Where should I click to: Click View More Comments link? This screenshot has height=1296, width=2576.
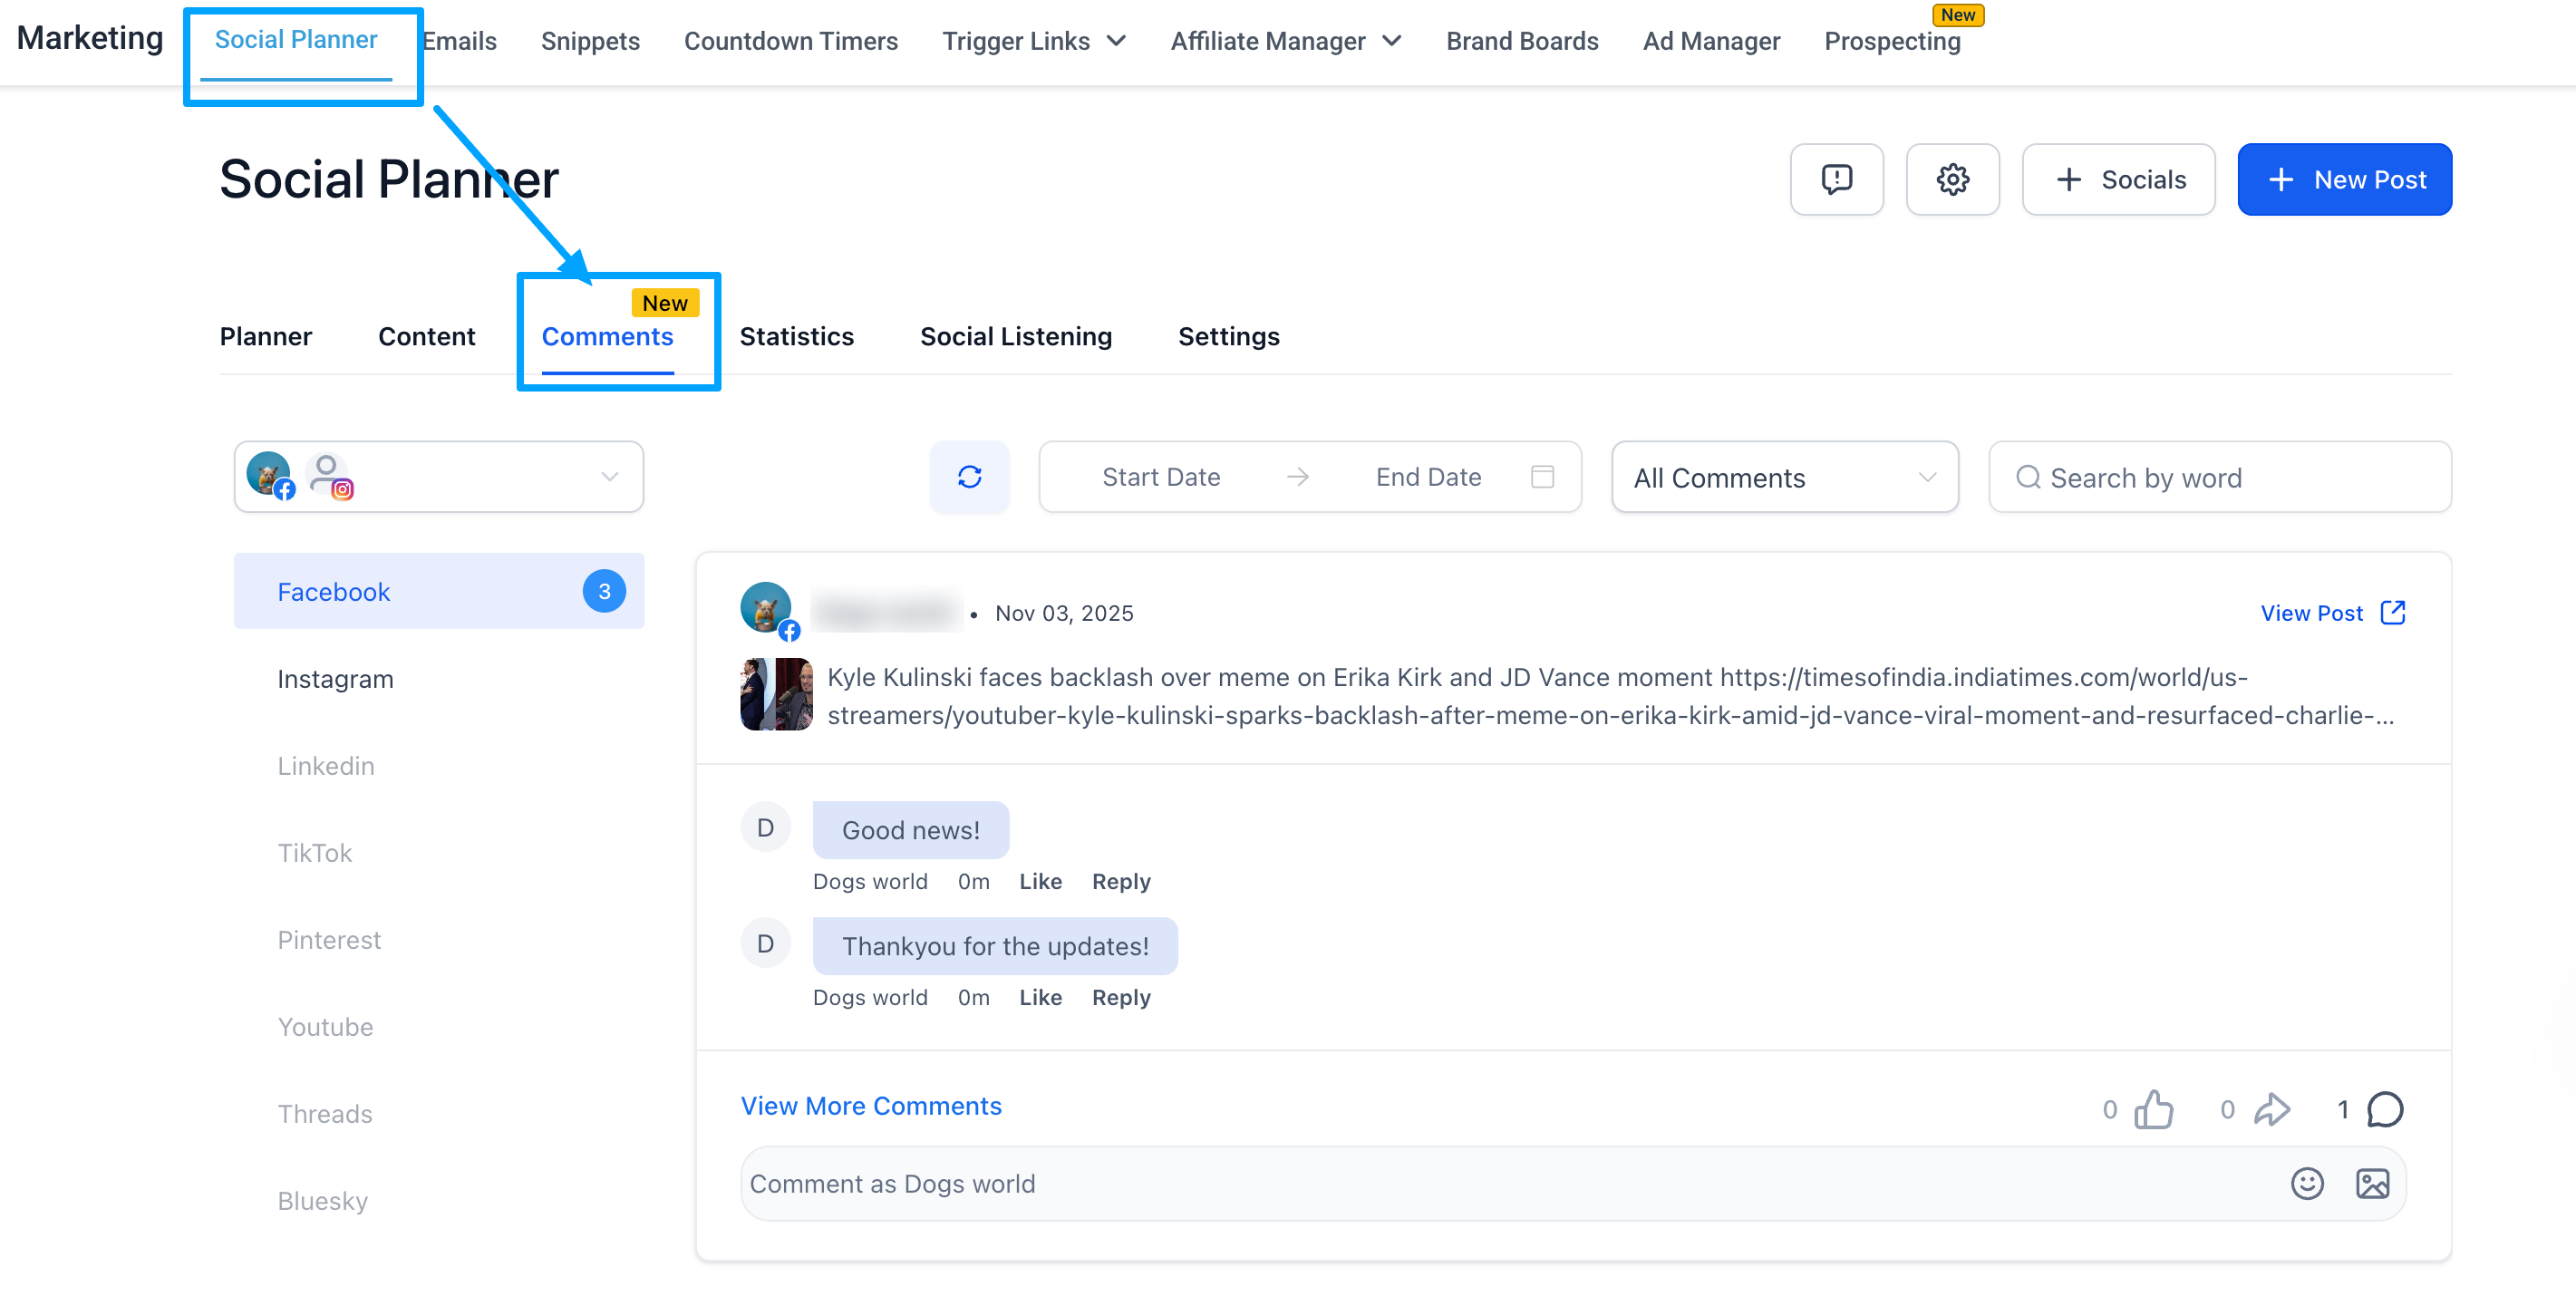point(870,1105)
